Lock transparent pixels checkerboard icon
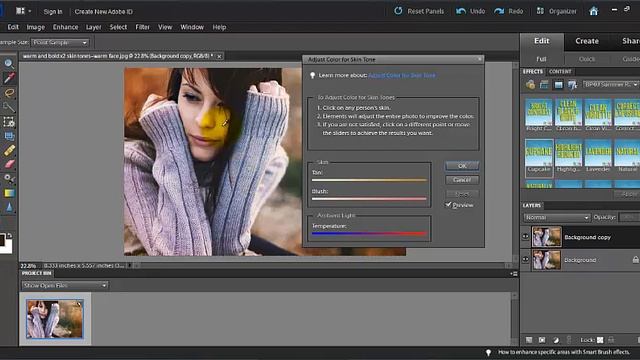The height and width of the screenshot is (360, 640). click(x=600, y=340)
